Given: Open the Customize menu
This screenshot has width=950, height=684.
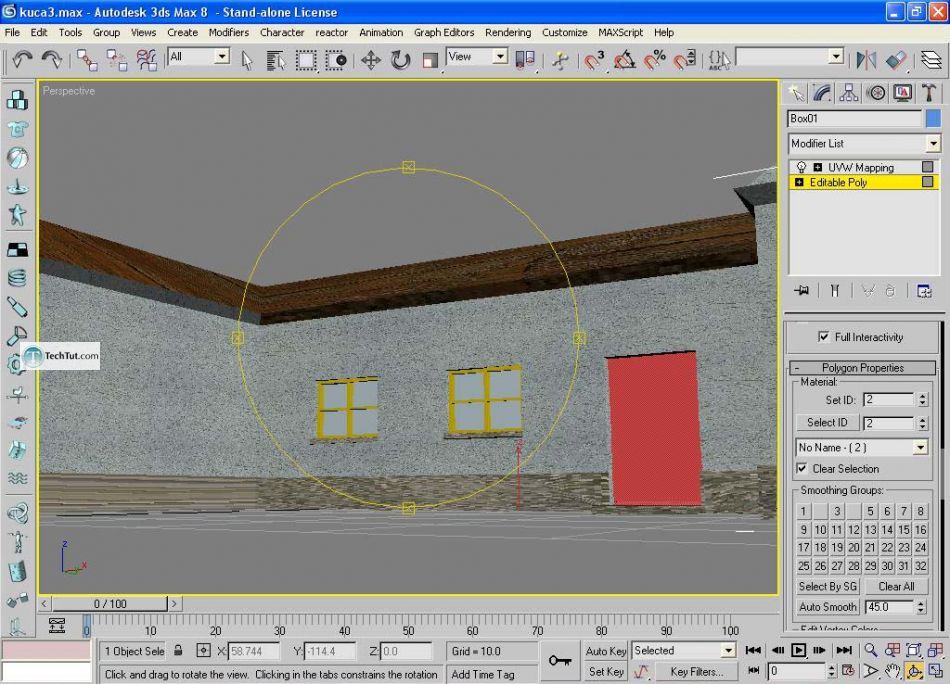Looking at the screenshot, I should [x=565, y=32].
